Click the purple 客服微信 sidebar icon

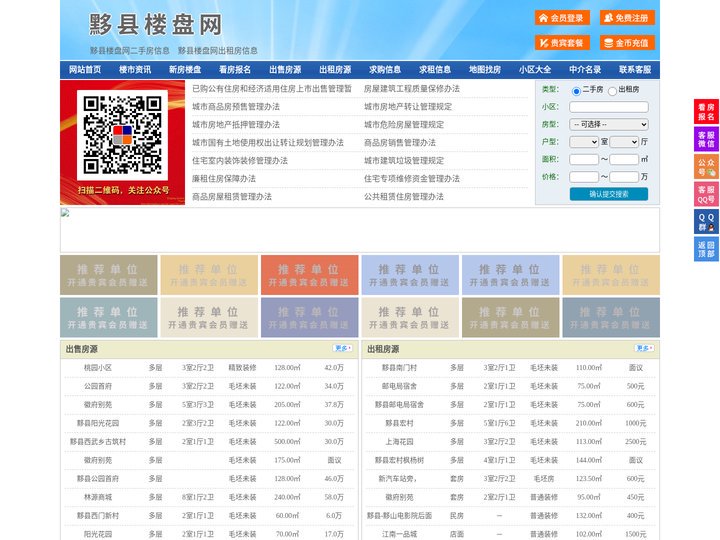706,139
